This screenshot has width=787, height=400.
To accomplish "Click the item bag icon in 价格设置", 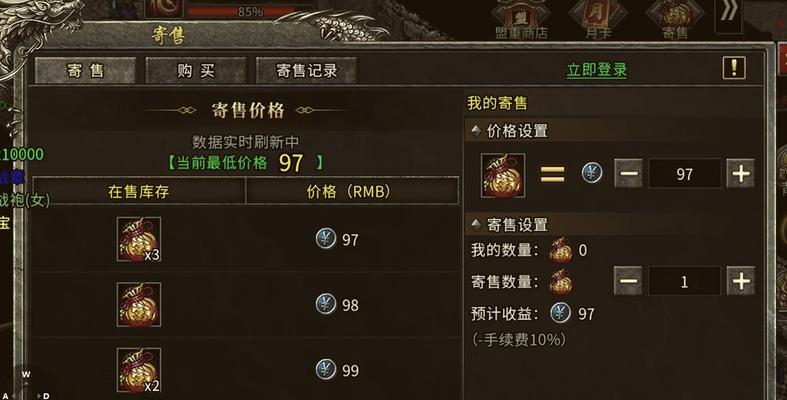I will click(x=503, y=175).
